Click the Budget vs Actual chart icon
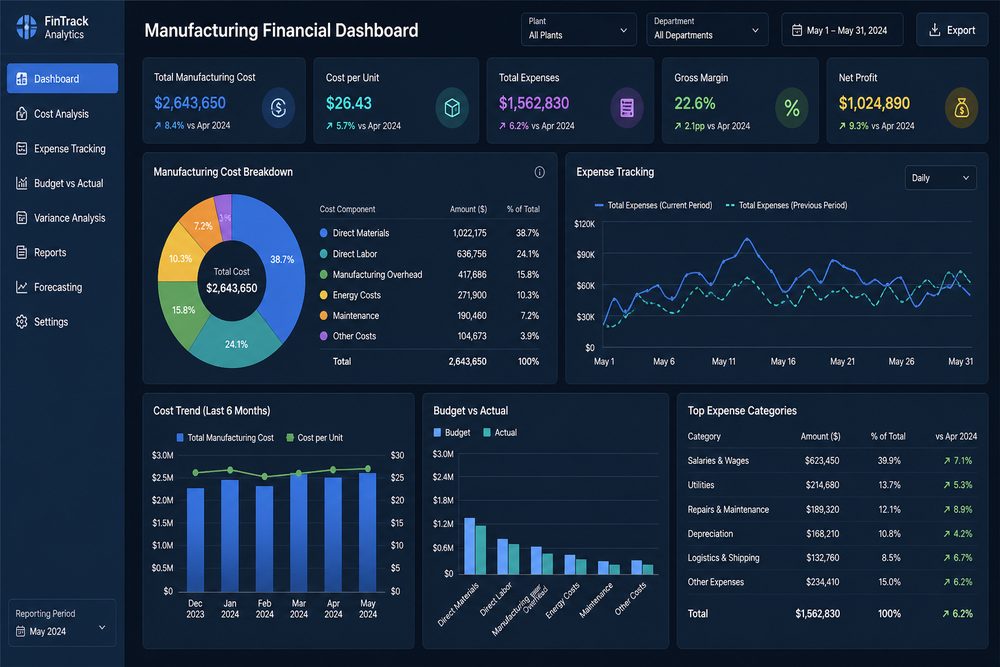Viewport: 1000px width, 667px height. [22, 183]
